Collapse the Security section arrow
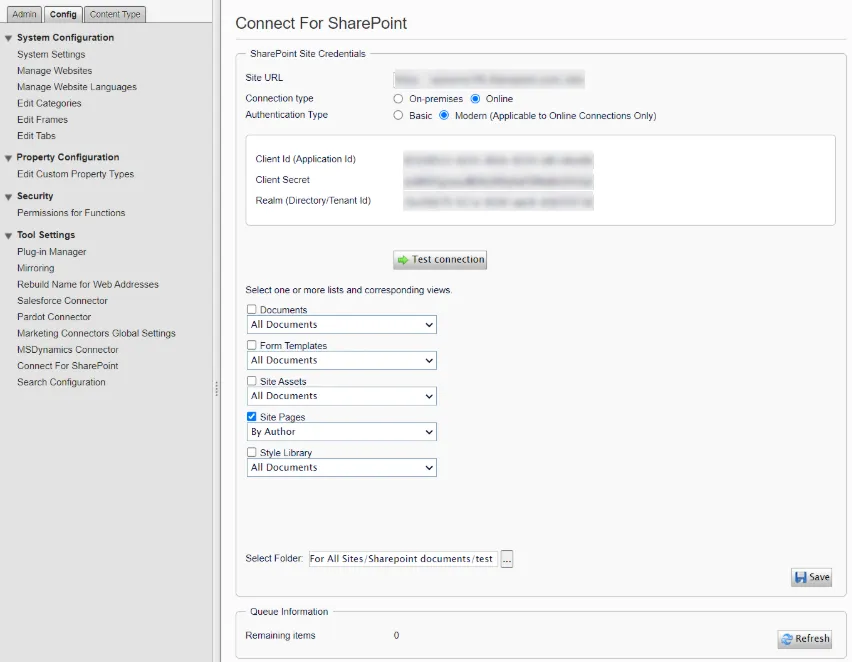Screen dimensions: 852x662 tap(9, 197)
